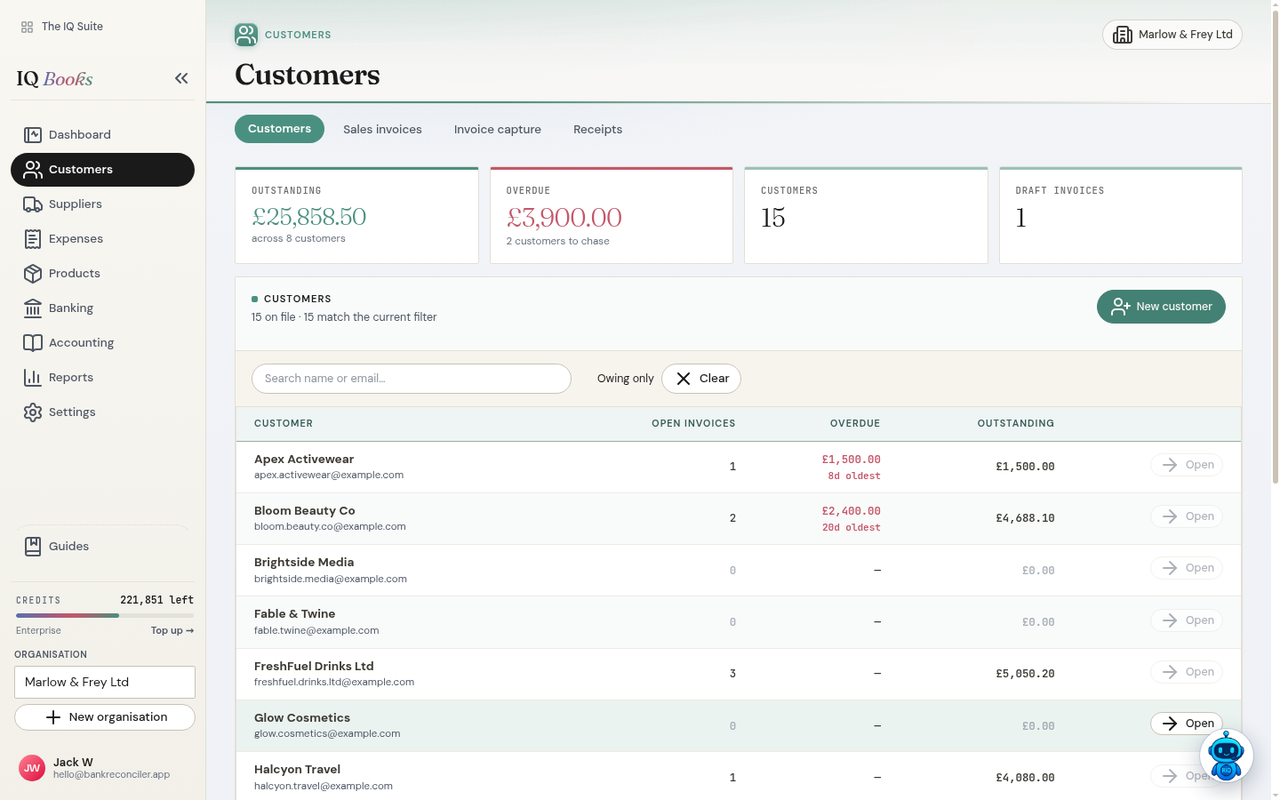Click the Dashboard chart icon
This screenshot has height=800, width=1280.
(x=33, y=134)
